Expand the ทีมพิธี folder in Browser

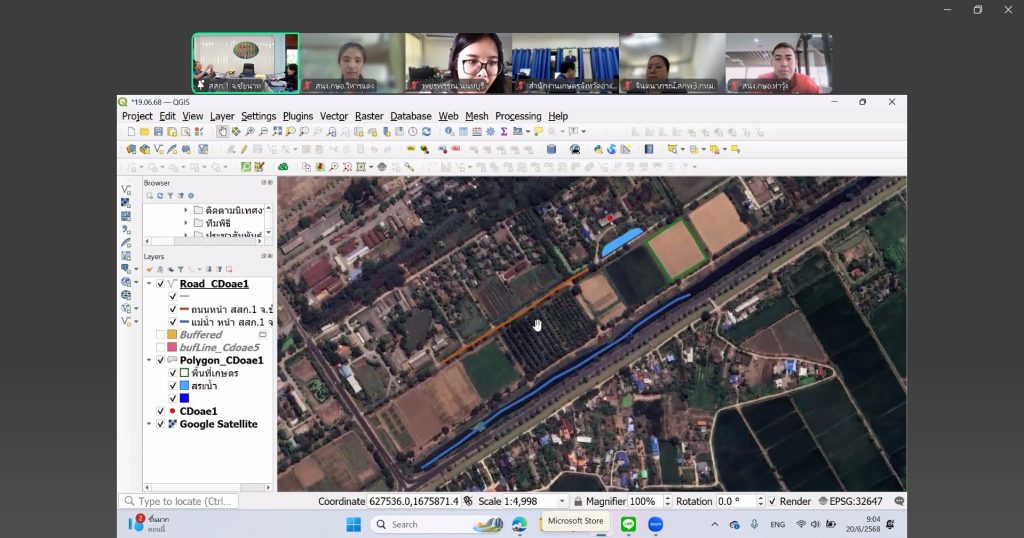click(x=185, y=223)
